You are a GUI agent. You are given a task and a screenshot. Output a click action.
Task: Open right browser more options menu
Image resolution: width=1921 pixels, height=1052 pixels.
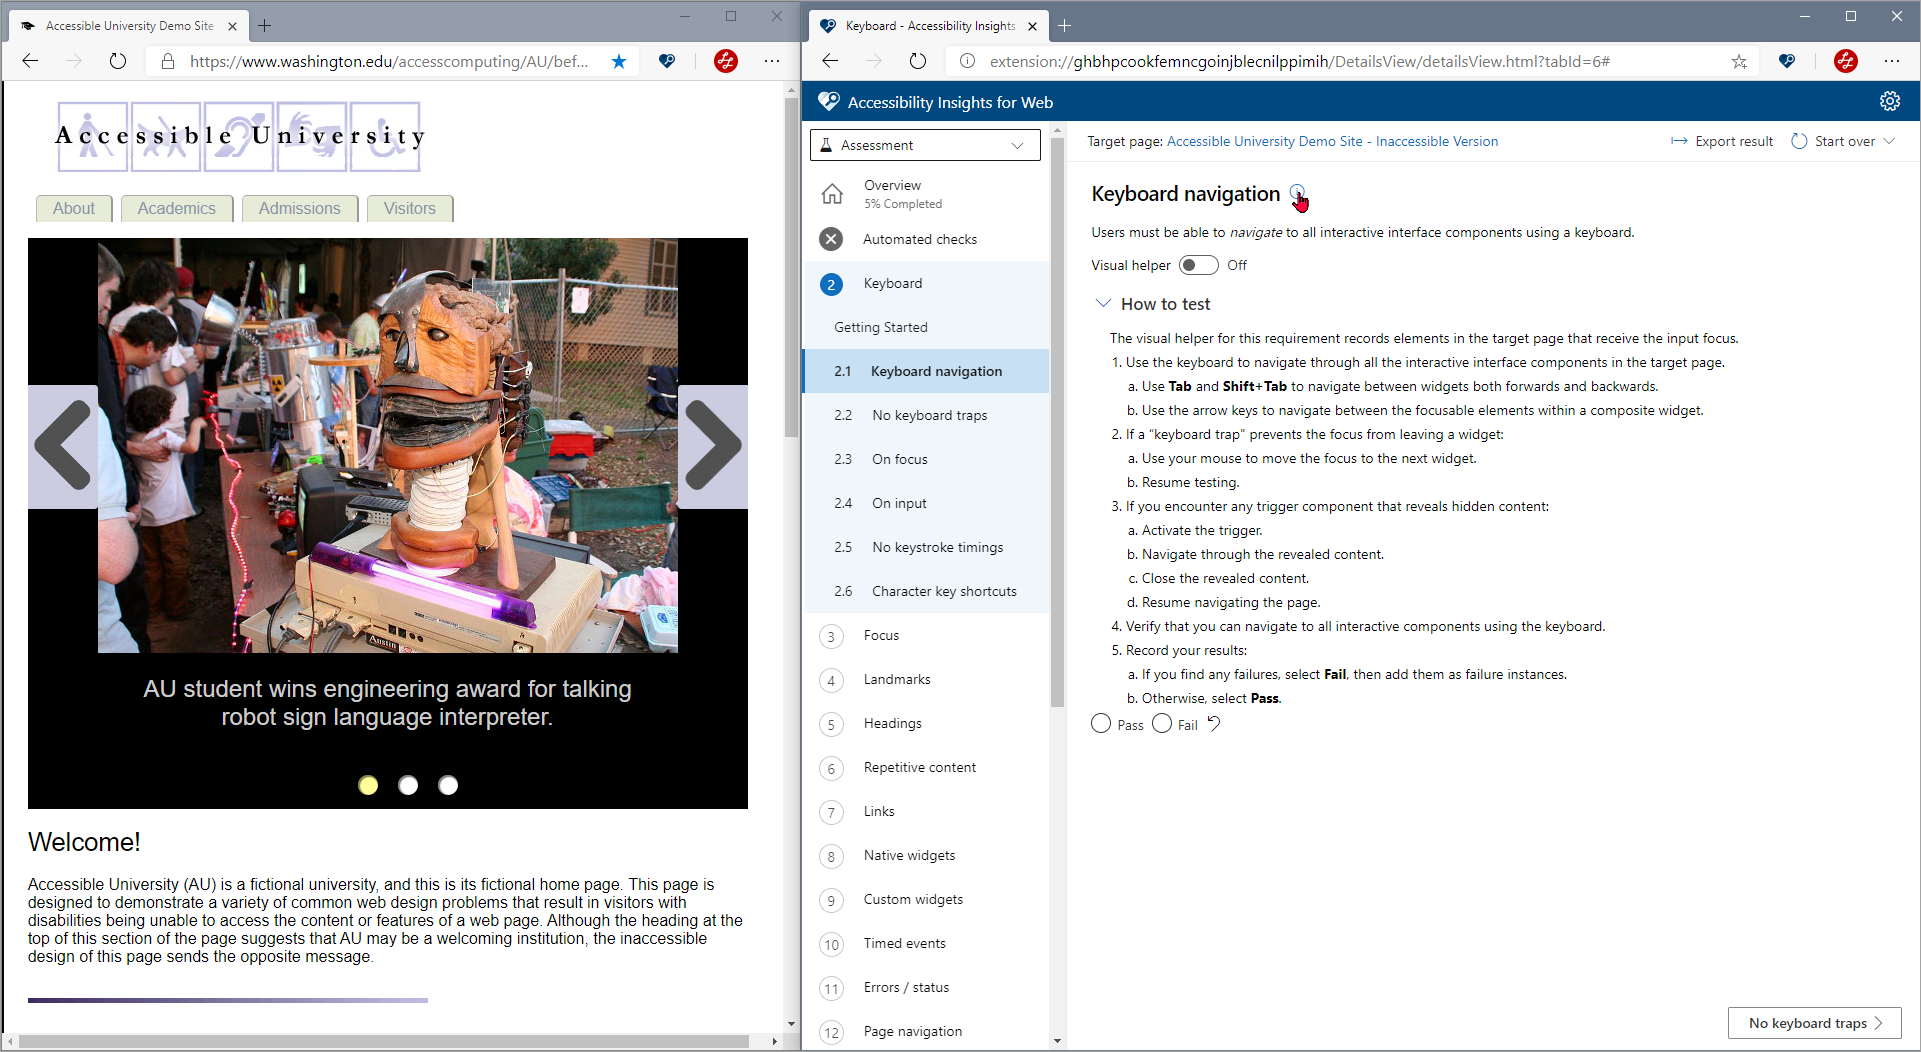click(x=1892, y=61)
